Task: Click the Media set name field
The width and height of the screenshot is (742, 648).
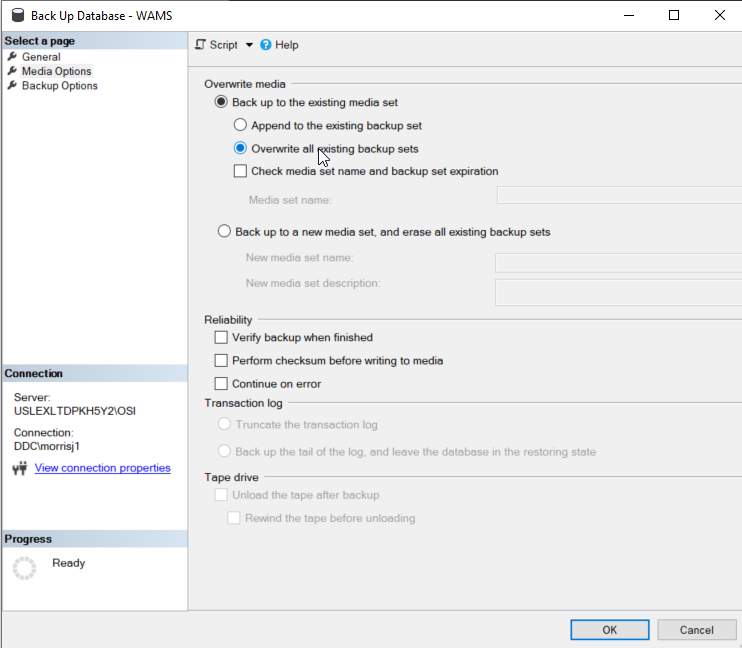Action: 619,195
